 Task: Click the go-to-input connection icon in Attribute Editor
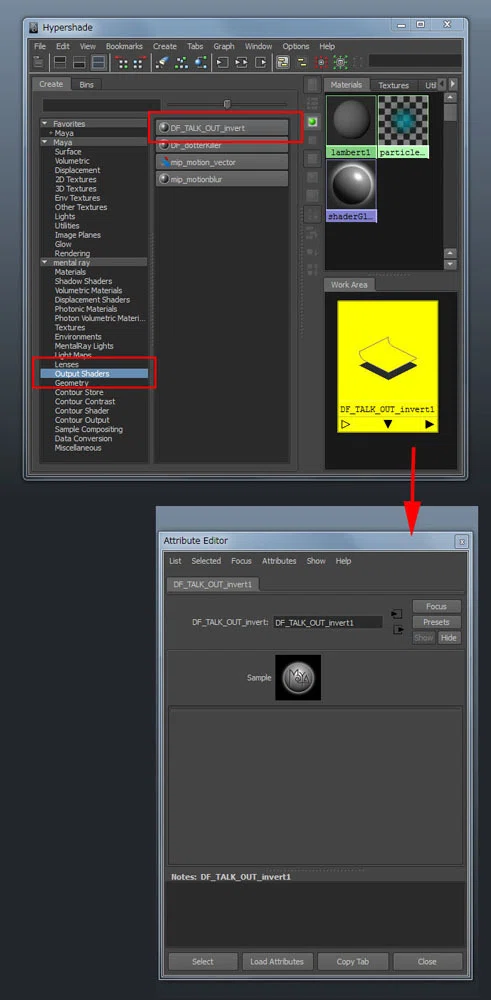point(397,614)
